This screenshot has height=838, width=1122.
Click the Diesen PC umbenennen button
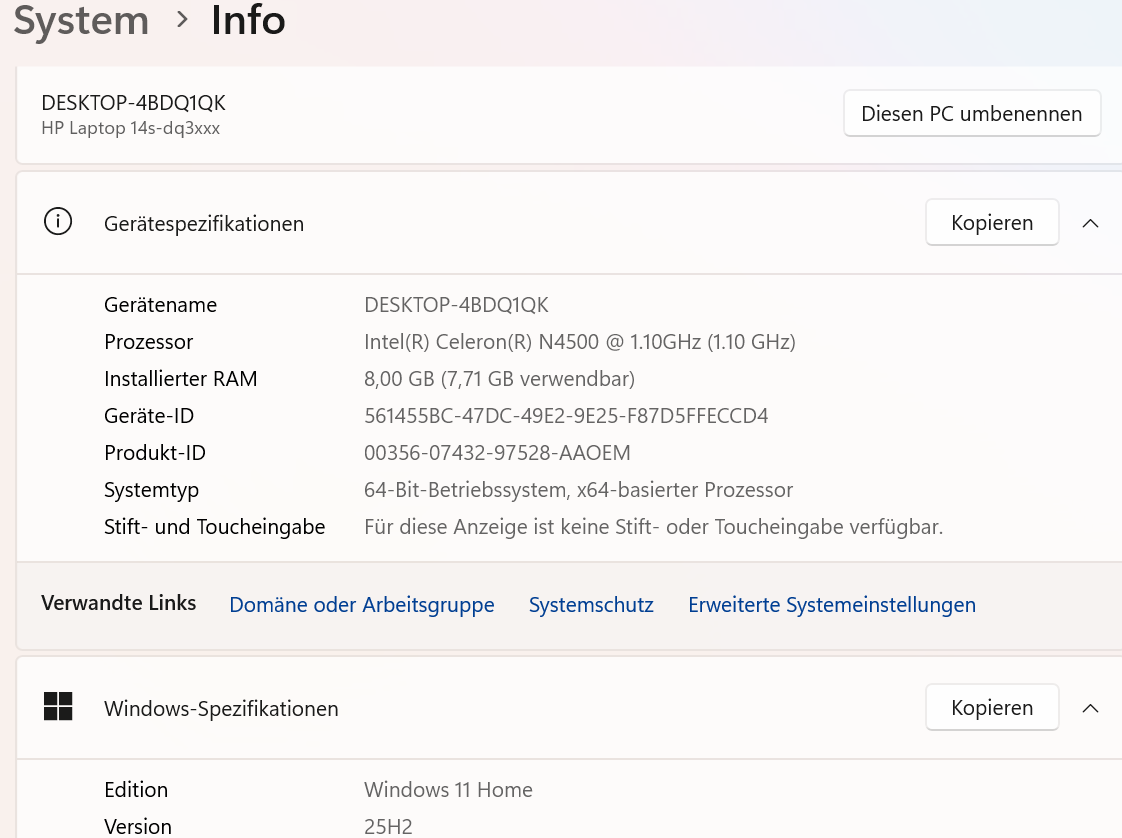[x=972, y=113]
